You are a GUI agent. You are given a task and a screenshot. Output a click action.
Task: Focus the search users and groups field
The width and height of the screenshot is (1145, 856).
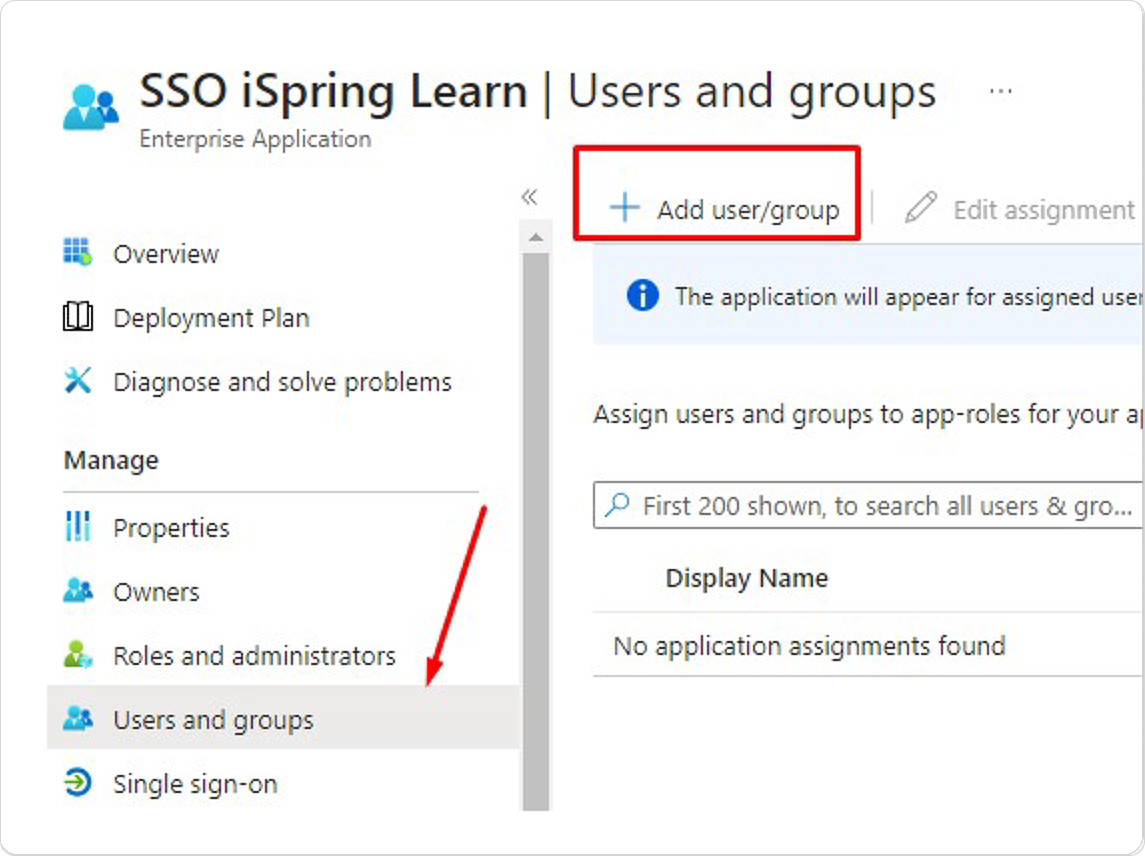[x=868, y=505]
